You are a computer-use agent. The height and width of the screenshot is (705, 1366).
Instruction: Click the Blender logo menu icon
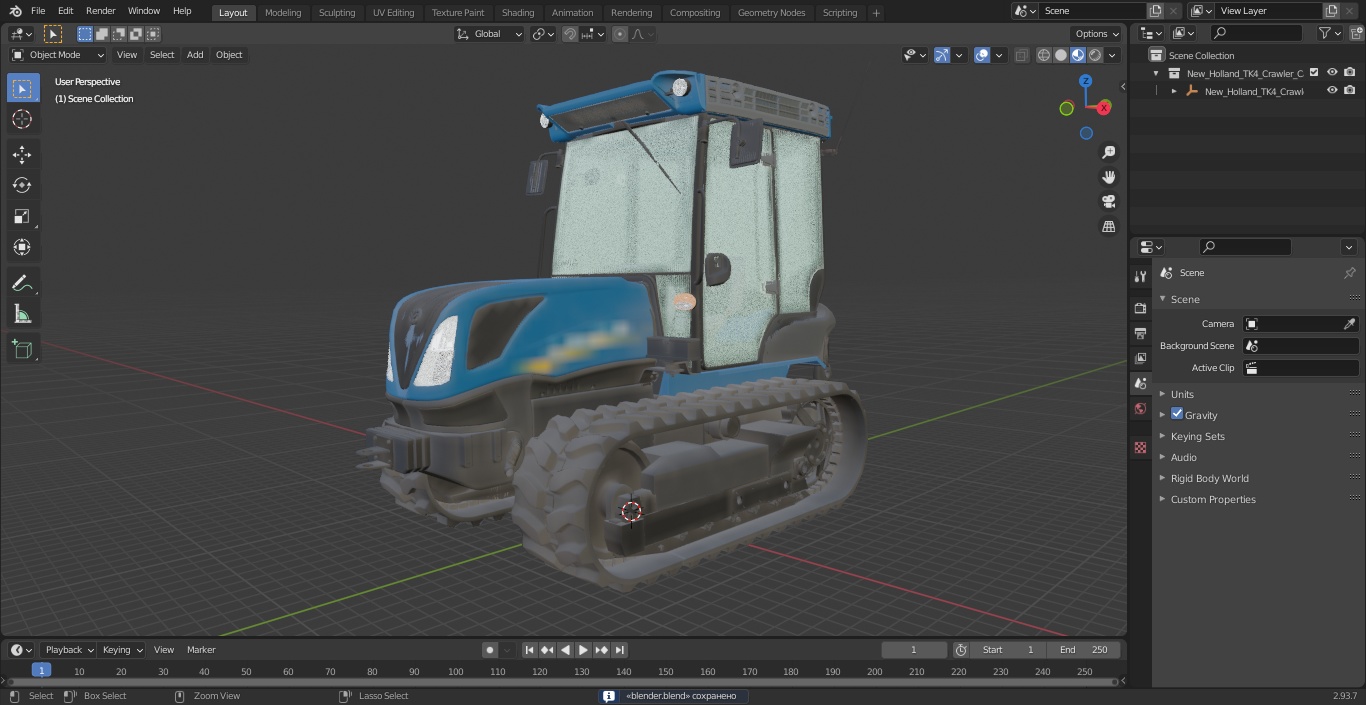14,11
